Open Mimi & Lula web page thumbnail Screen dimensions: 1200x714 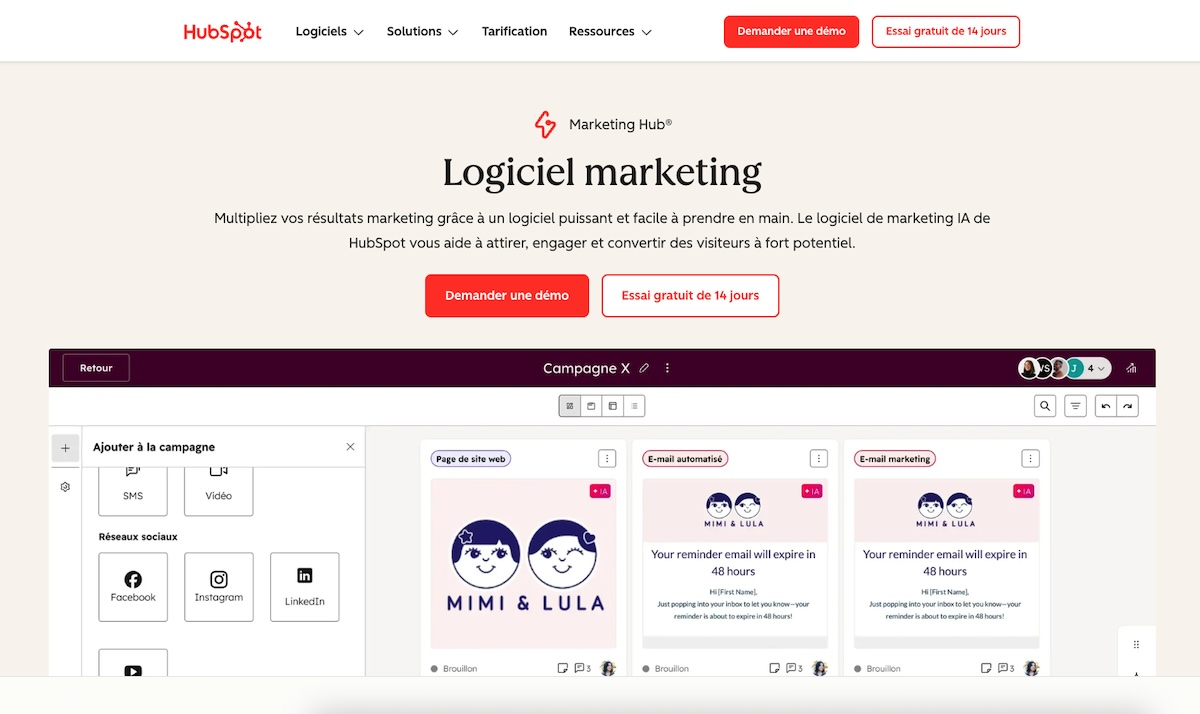coord(523,563)
